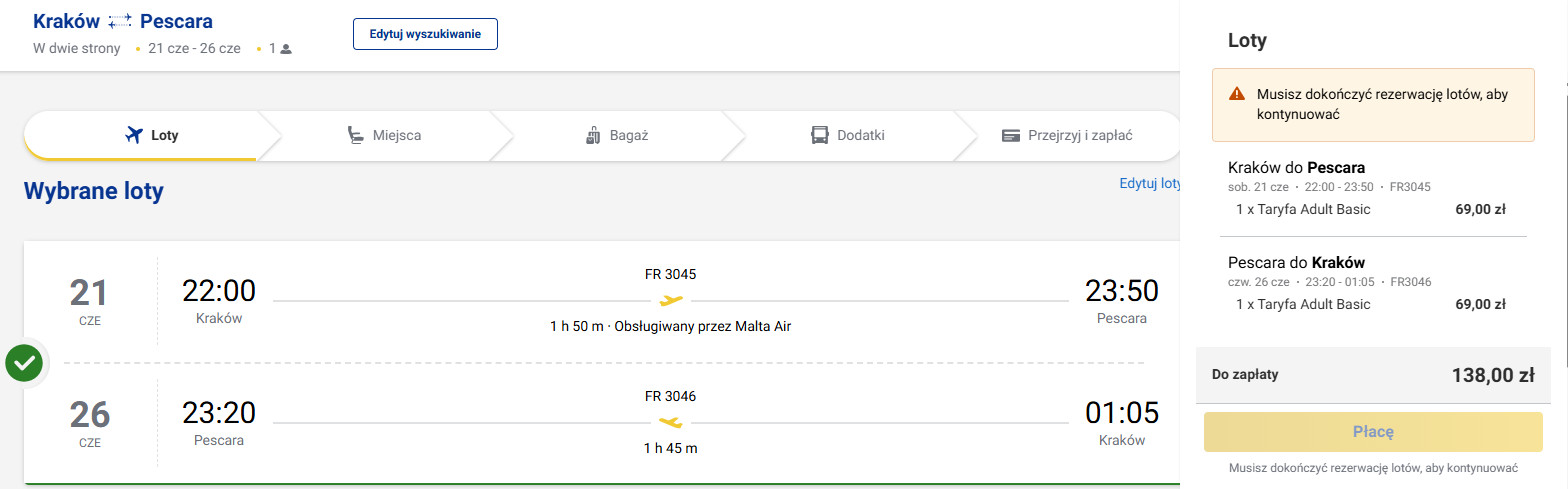
Task: Click the round-trip arrows between Kraków and Pescara
Action: (x=120, y=22)
